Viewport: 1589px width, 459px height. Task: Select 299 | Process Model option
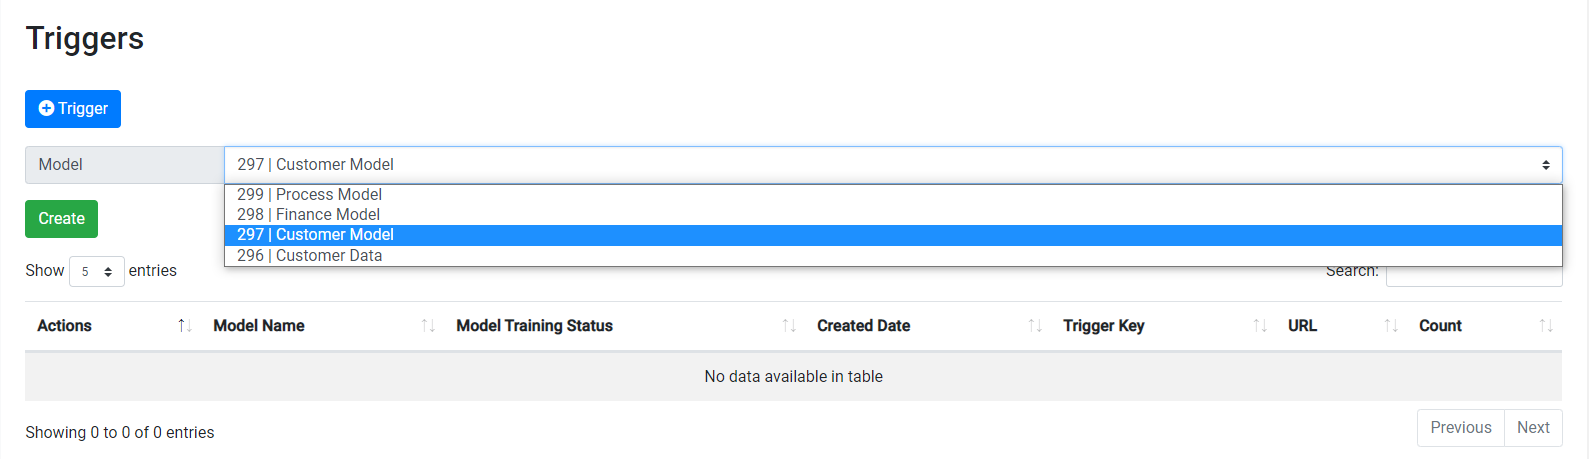coord(310,195)
